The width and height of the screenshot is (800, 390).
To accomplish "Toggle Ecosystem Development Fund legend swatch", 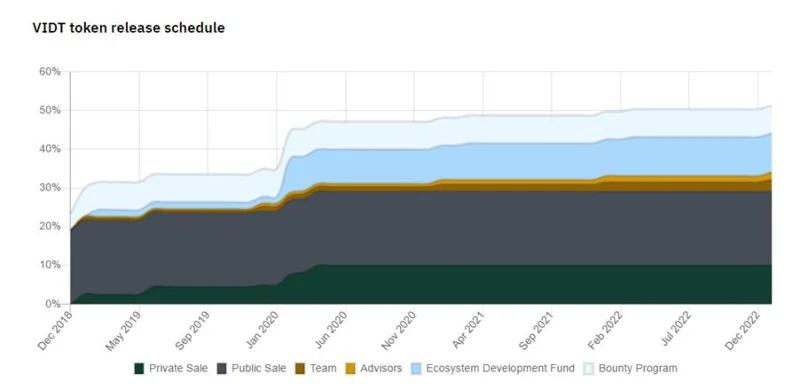I will [416, 369].
